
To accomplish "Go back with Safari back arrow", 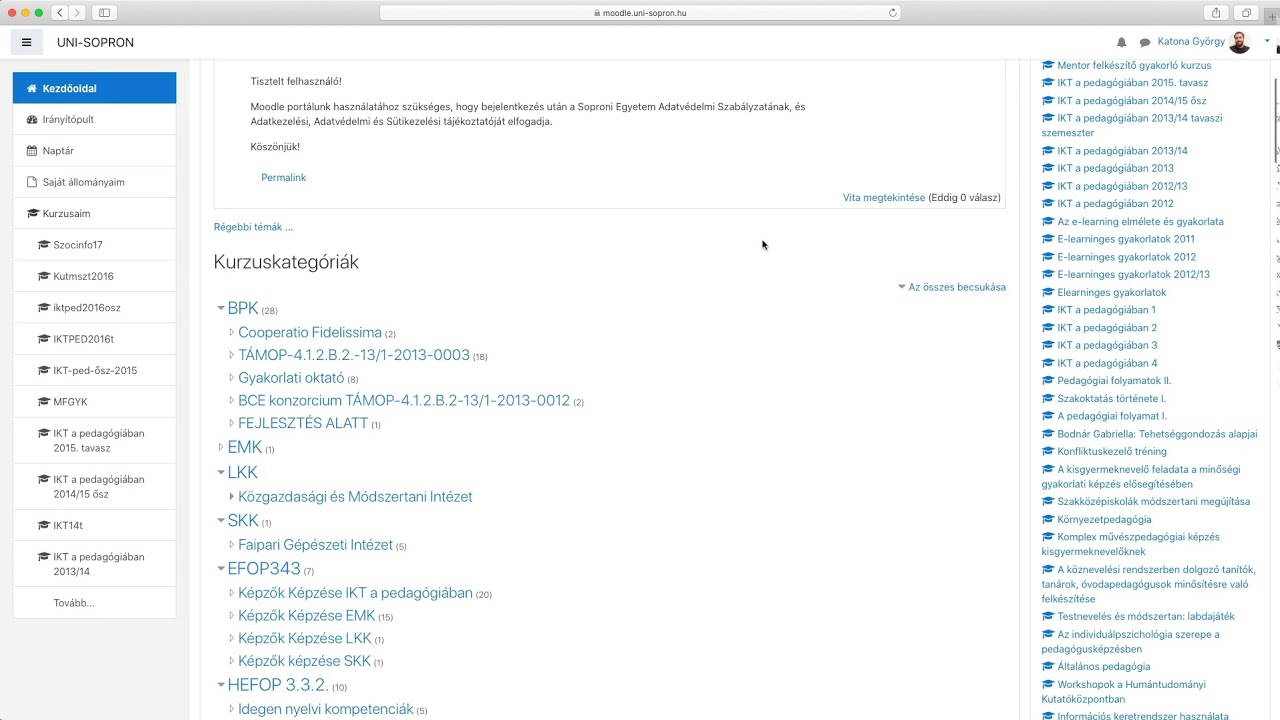I will [x=60, y=13].
